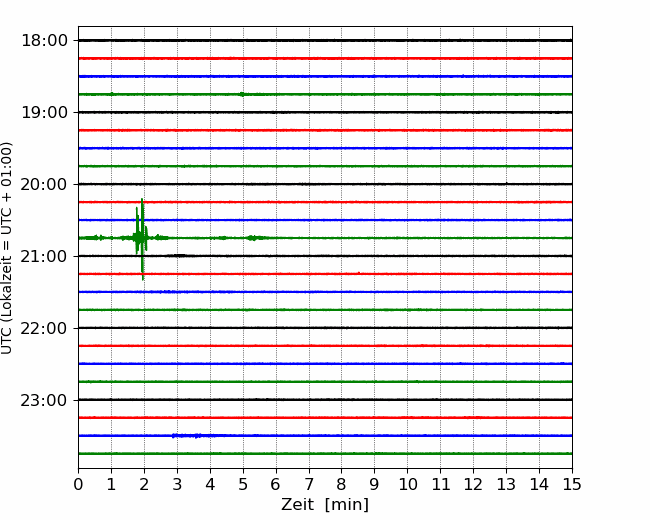Click x-axis tick label 1
Viewport: 650px width, 520px height.
pyautogui.click(x=111, y=484)
